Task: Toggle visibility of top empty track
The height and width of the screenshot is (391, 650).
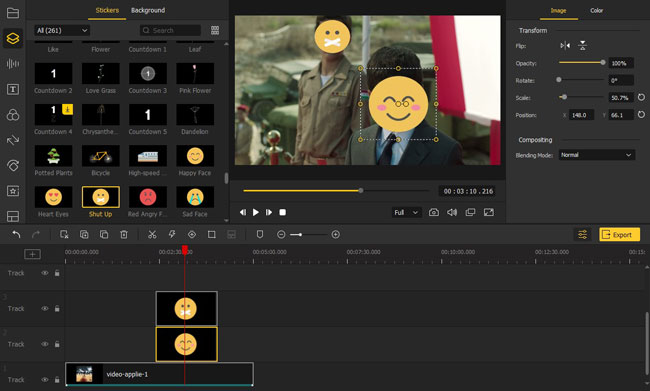Action: 45,273
